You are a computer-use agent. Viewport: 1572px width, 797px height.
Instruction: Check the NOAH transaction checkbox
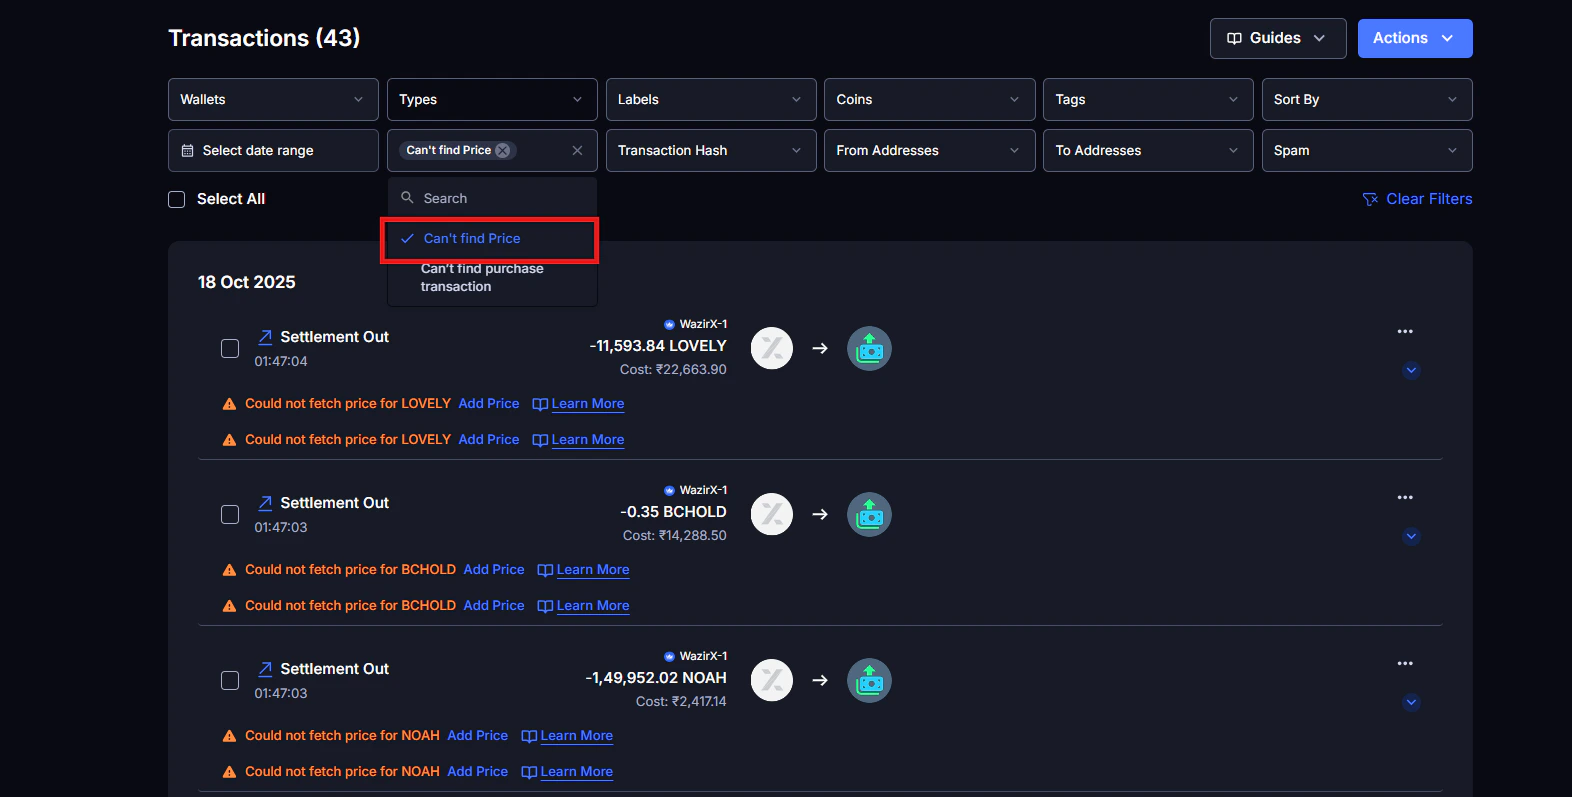tap(230, 681)
